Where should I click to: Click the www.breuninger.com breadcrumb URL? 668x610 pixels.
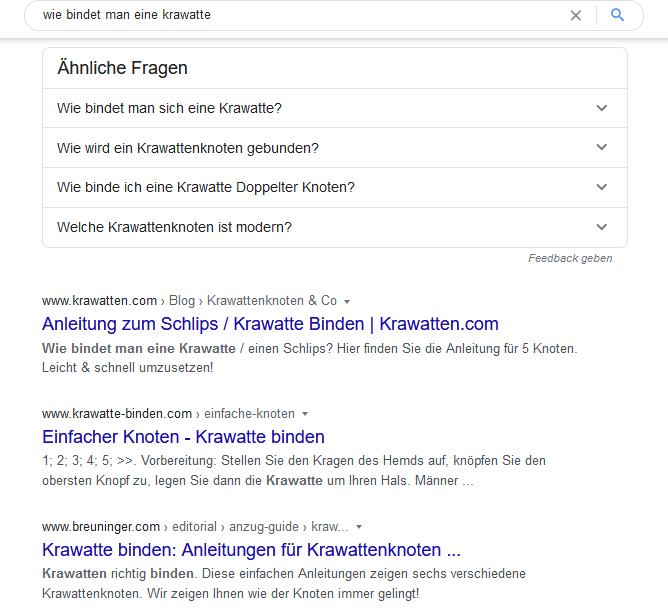click(x=101, y=526)
